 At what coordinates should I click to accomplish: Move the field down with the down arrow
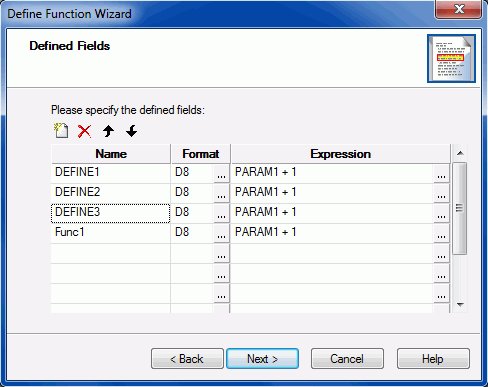(x=132, y=131)
